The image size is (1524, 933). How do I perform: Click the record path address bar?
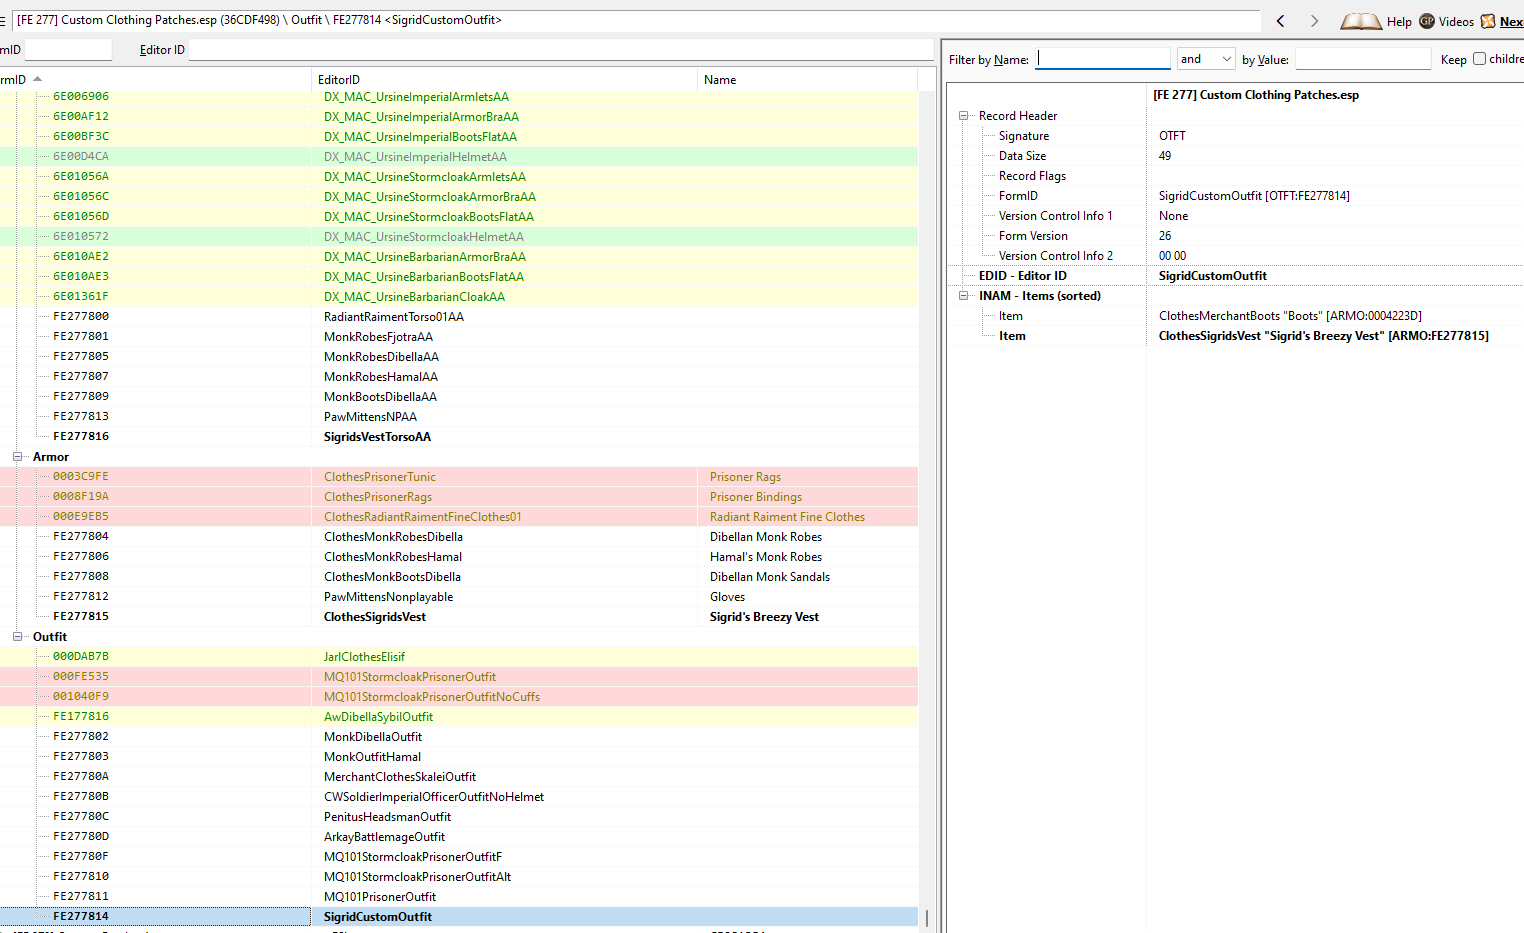tap(635, 20)
